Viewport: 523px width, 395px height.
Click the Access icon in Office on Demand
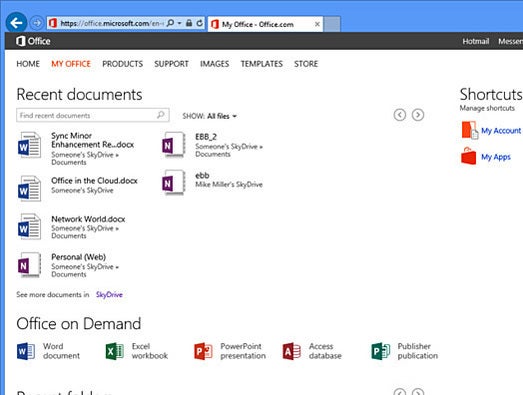click(x=292, y=351)
